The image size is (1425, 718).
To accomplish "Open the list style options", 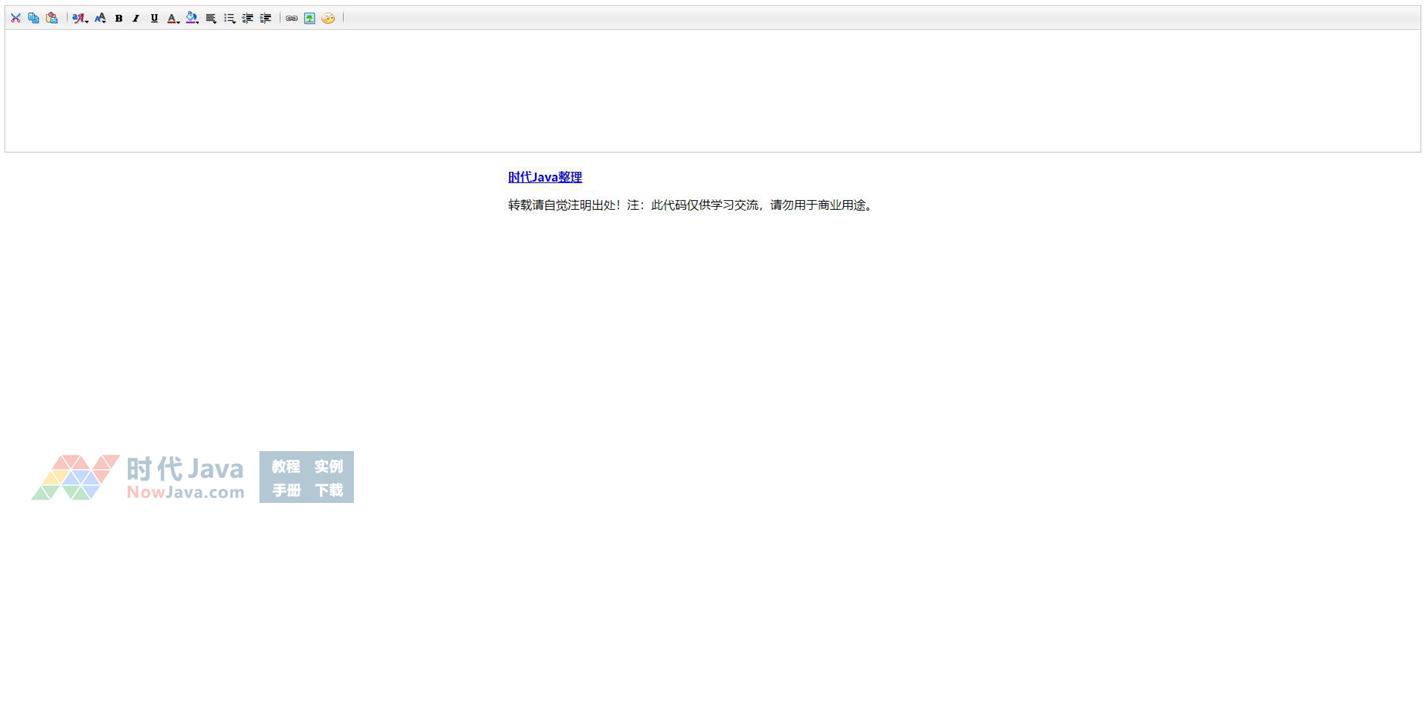I will click(x=229, y=18).
